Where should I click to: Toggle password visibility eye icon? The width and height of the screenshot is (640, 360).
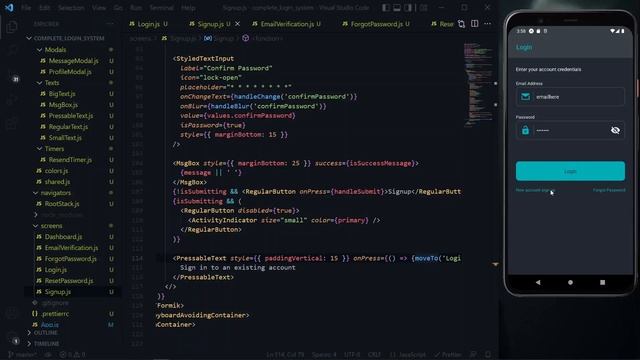pyautogui.click(x=615, y=130)
